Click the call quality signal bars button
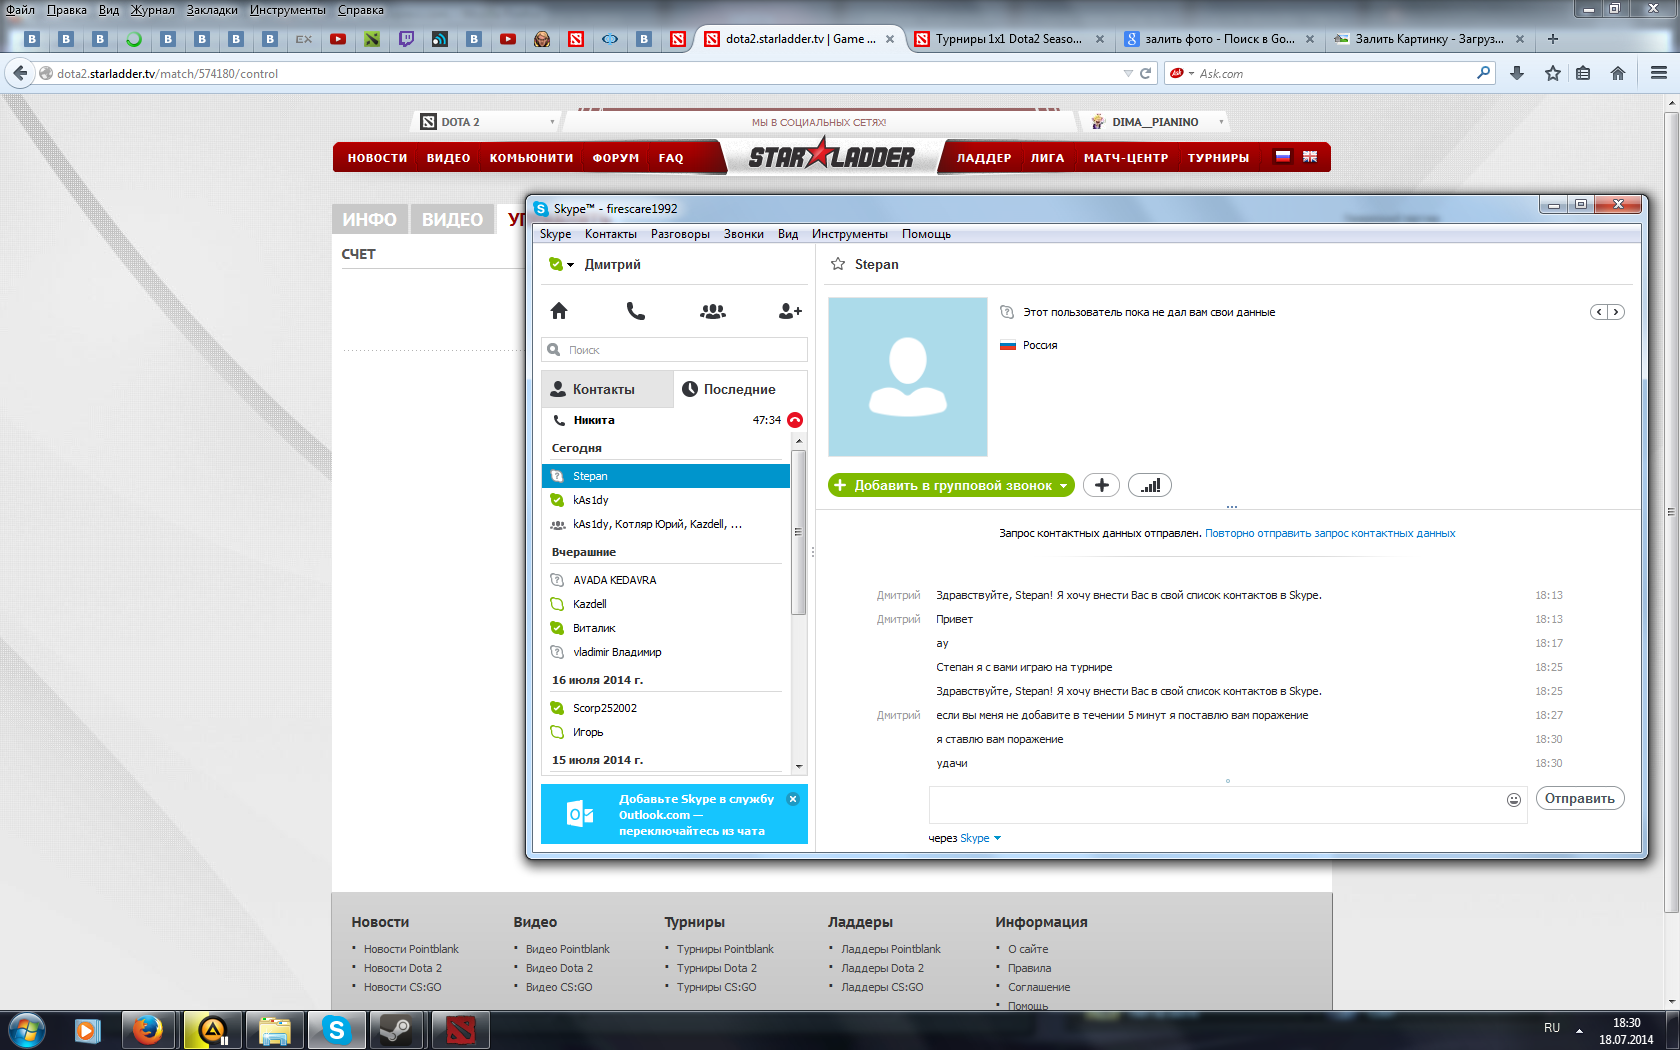Screen dimensions: 1680x1050 (1150, 485)
